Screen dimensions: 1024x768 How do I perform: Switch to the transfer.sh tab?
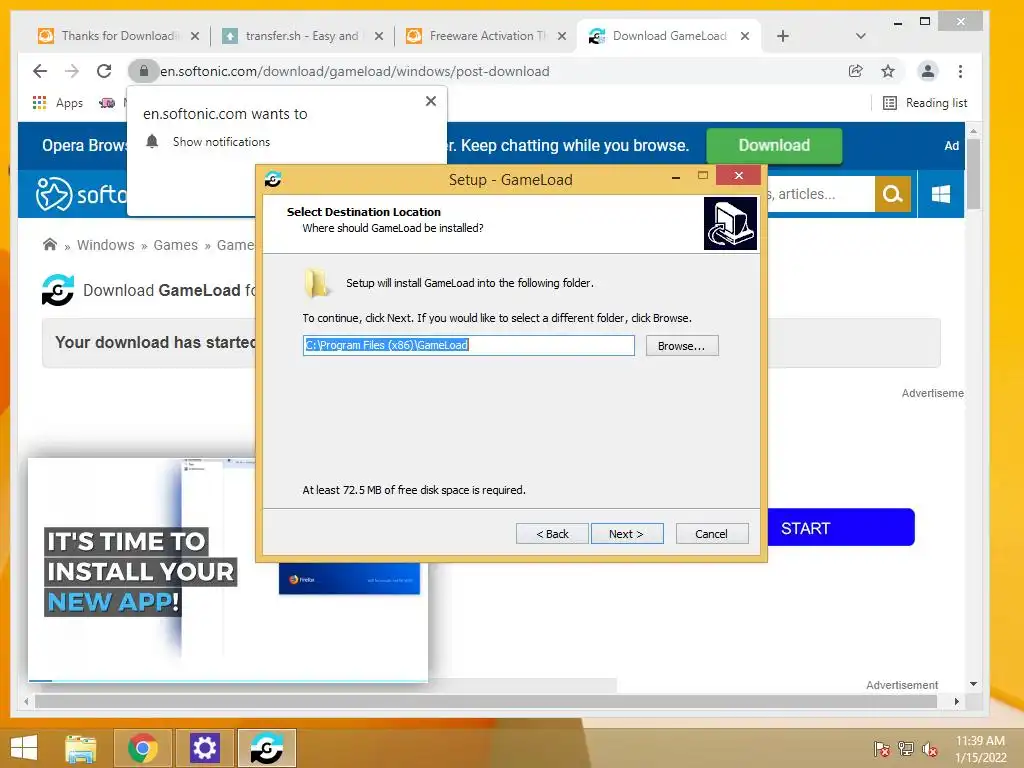[x=302, y=36]
